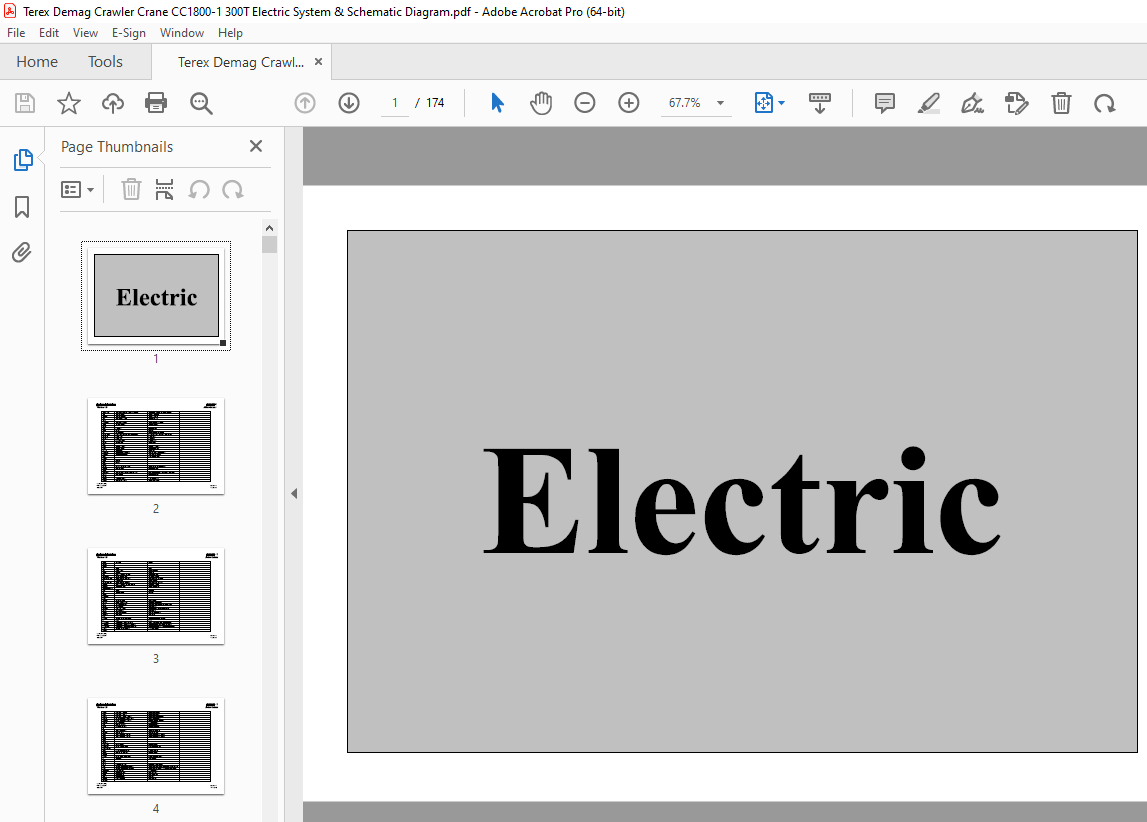
Task: Open thumbnails options dropdown menu
Action: [78, 190]
